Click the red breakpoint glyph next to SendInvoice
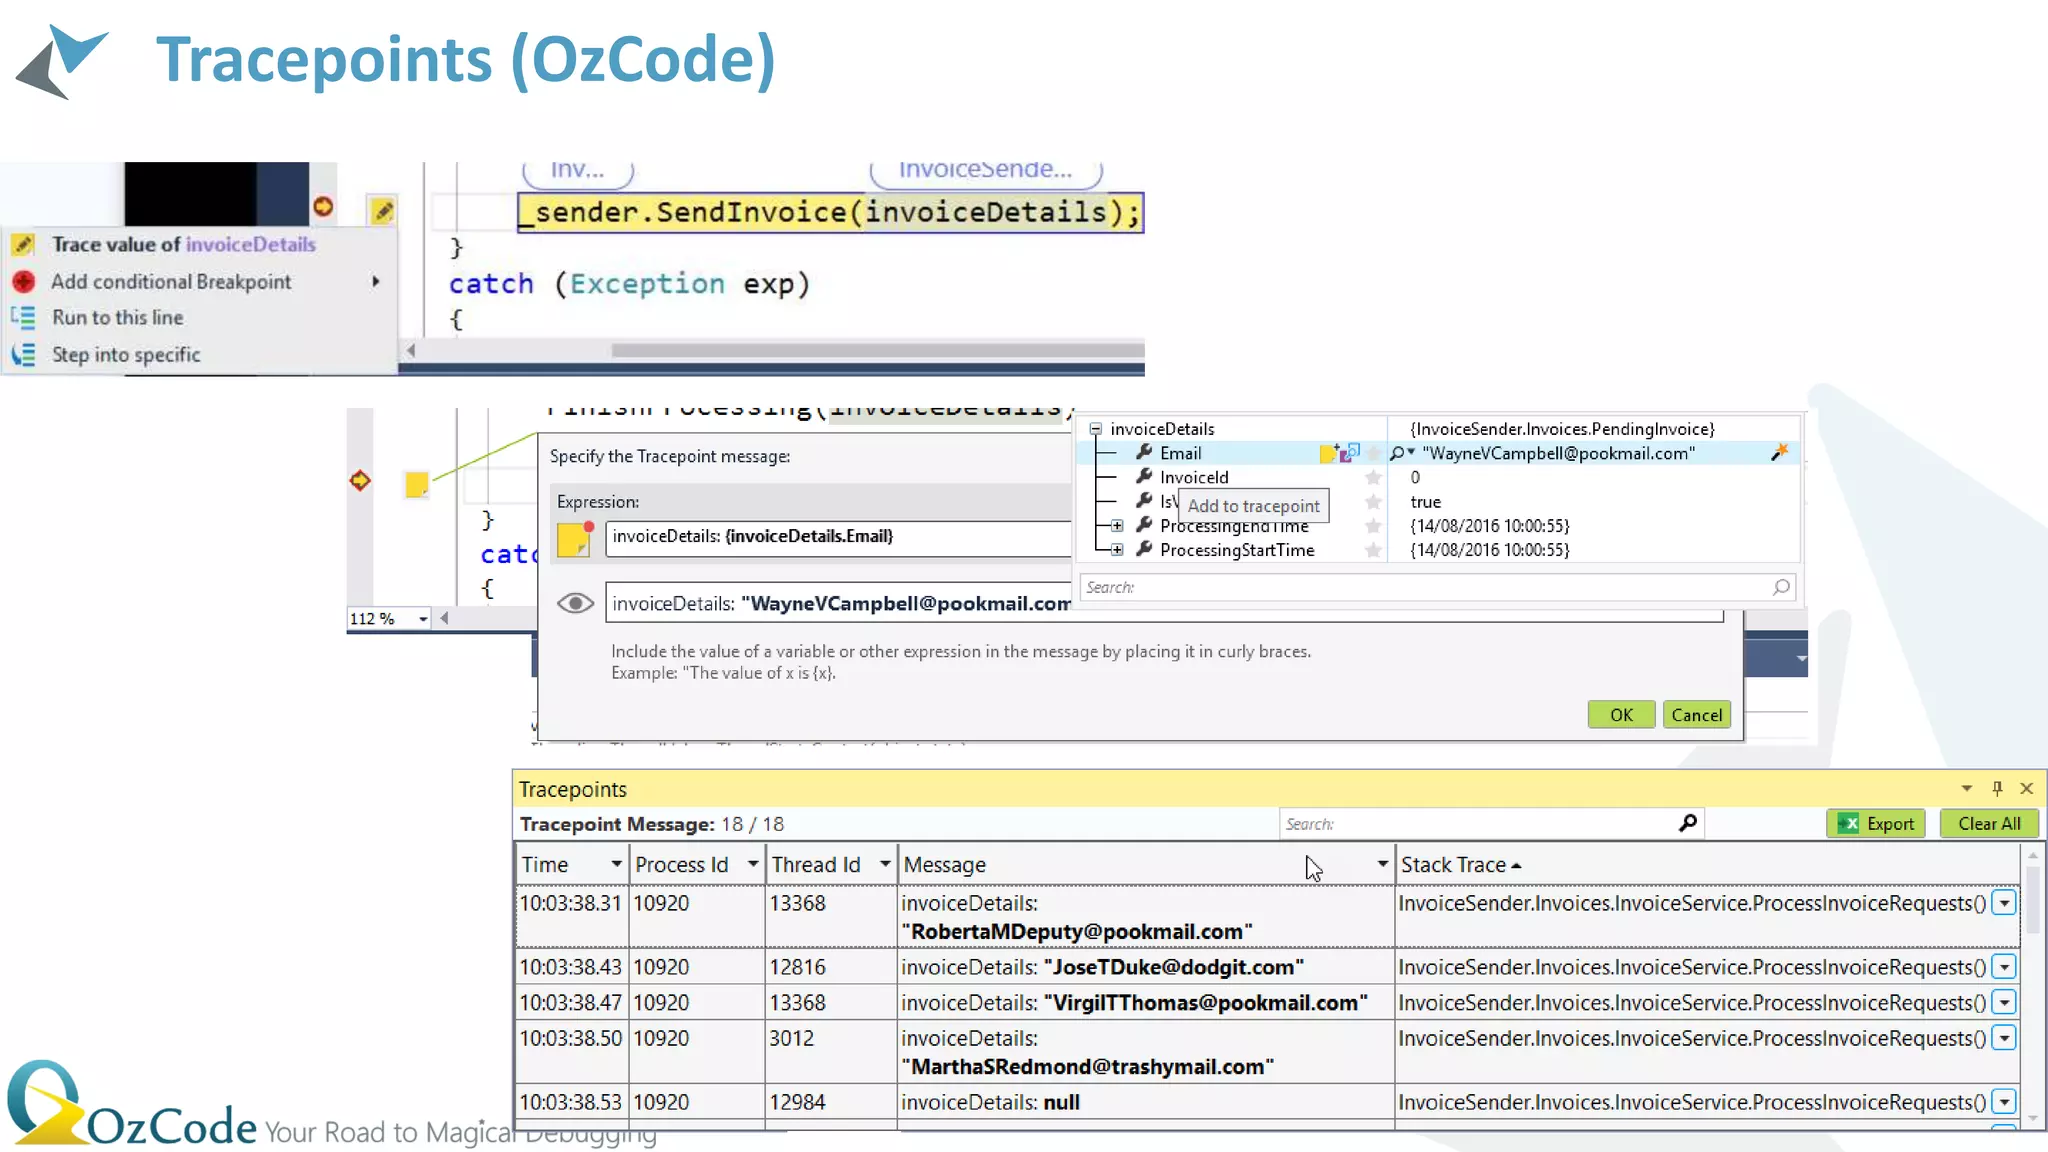This screenshot has height=1152, width=2048. (323, 206)
